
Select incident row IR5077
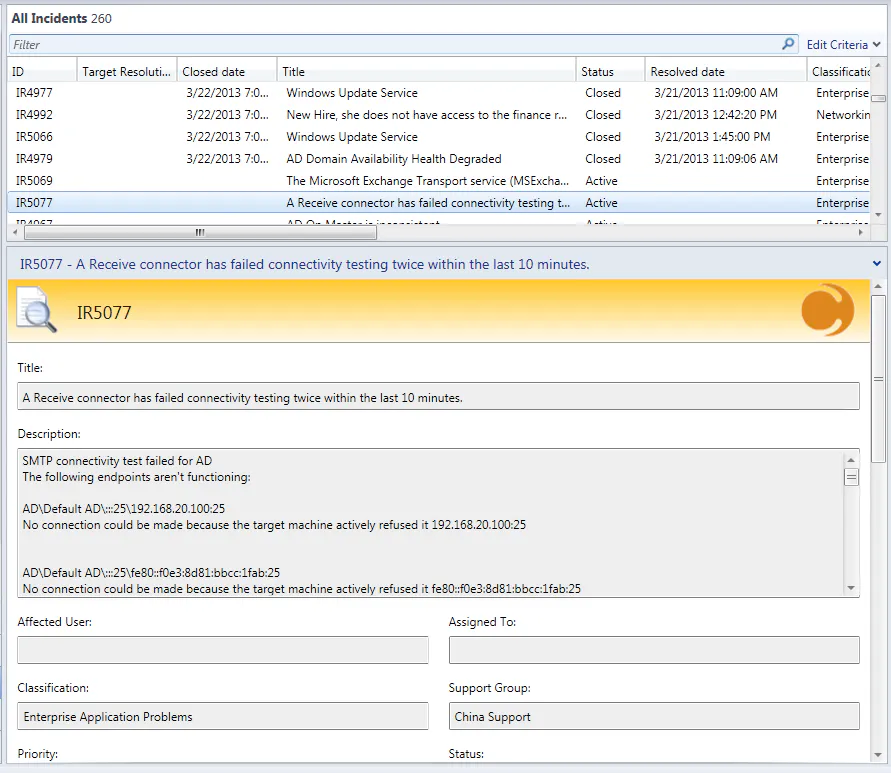[x=439, y=203]
